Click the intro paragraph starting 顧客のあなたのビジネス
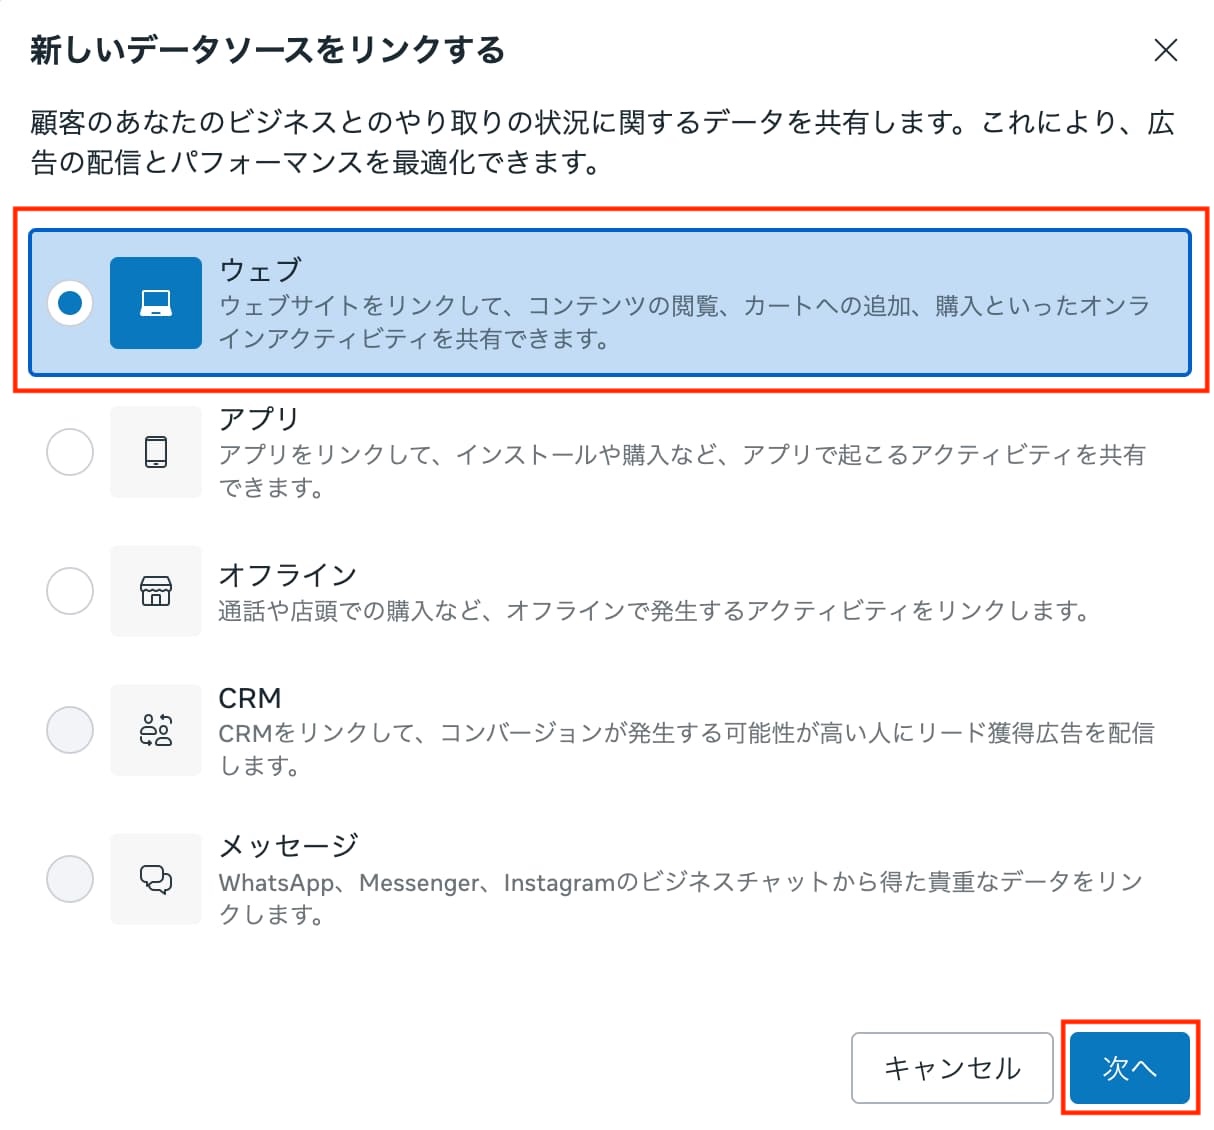1214x1130 pixels. pyautogui.click(x=602, y=142)
